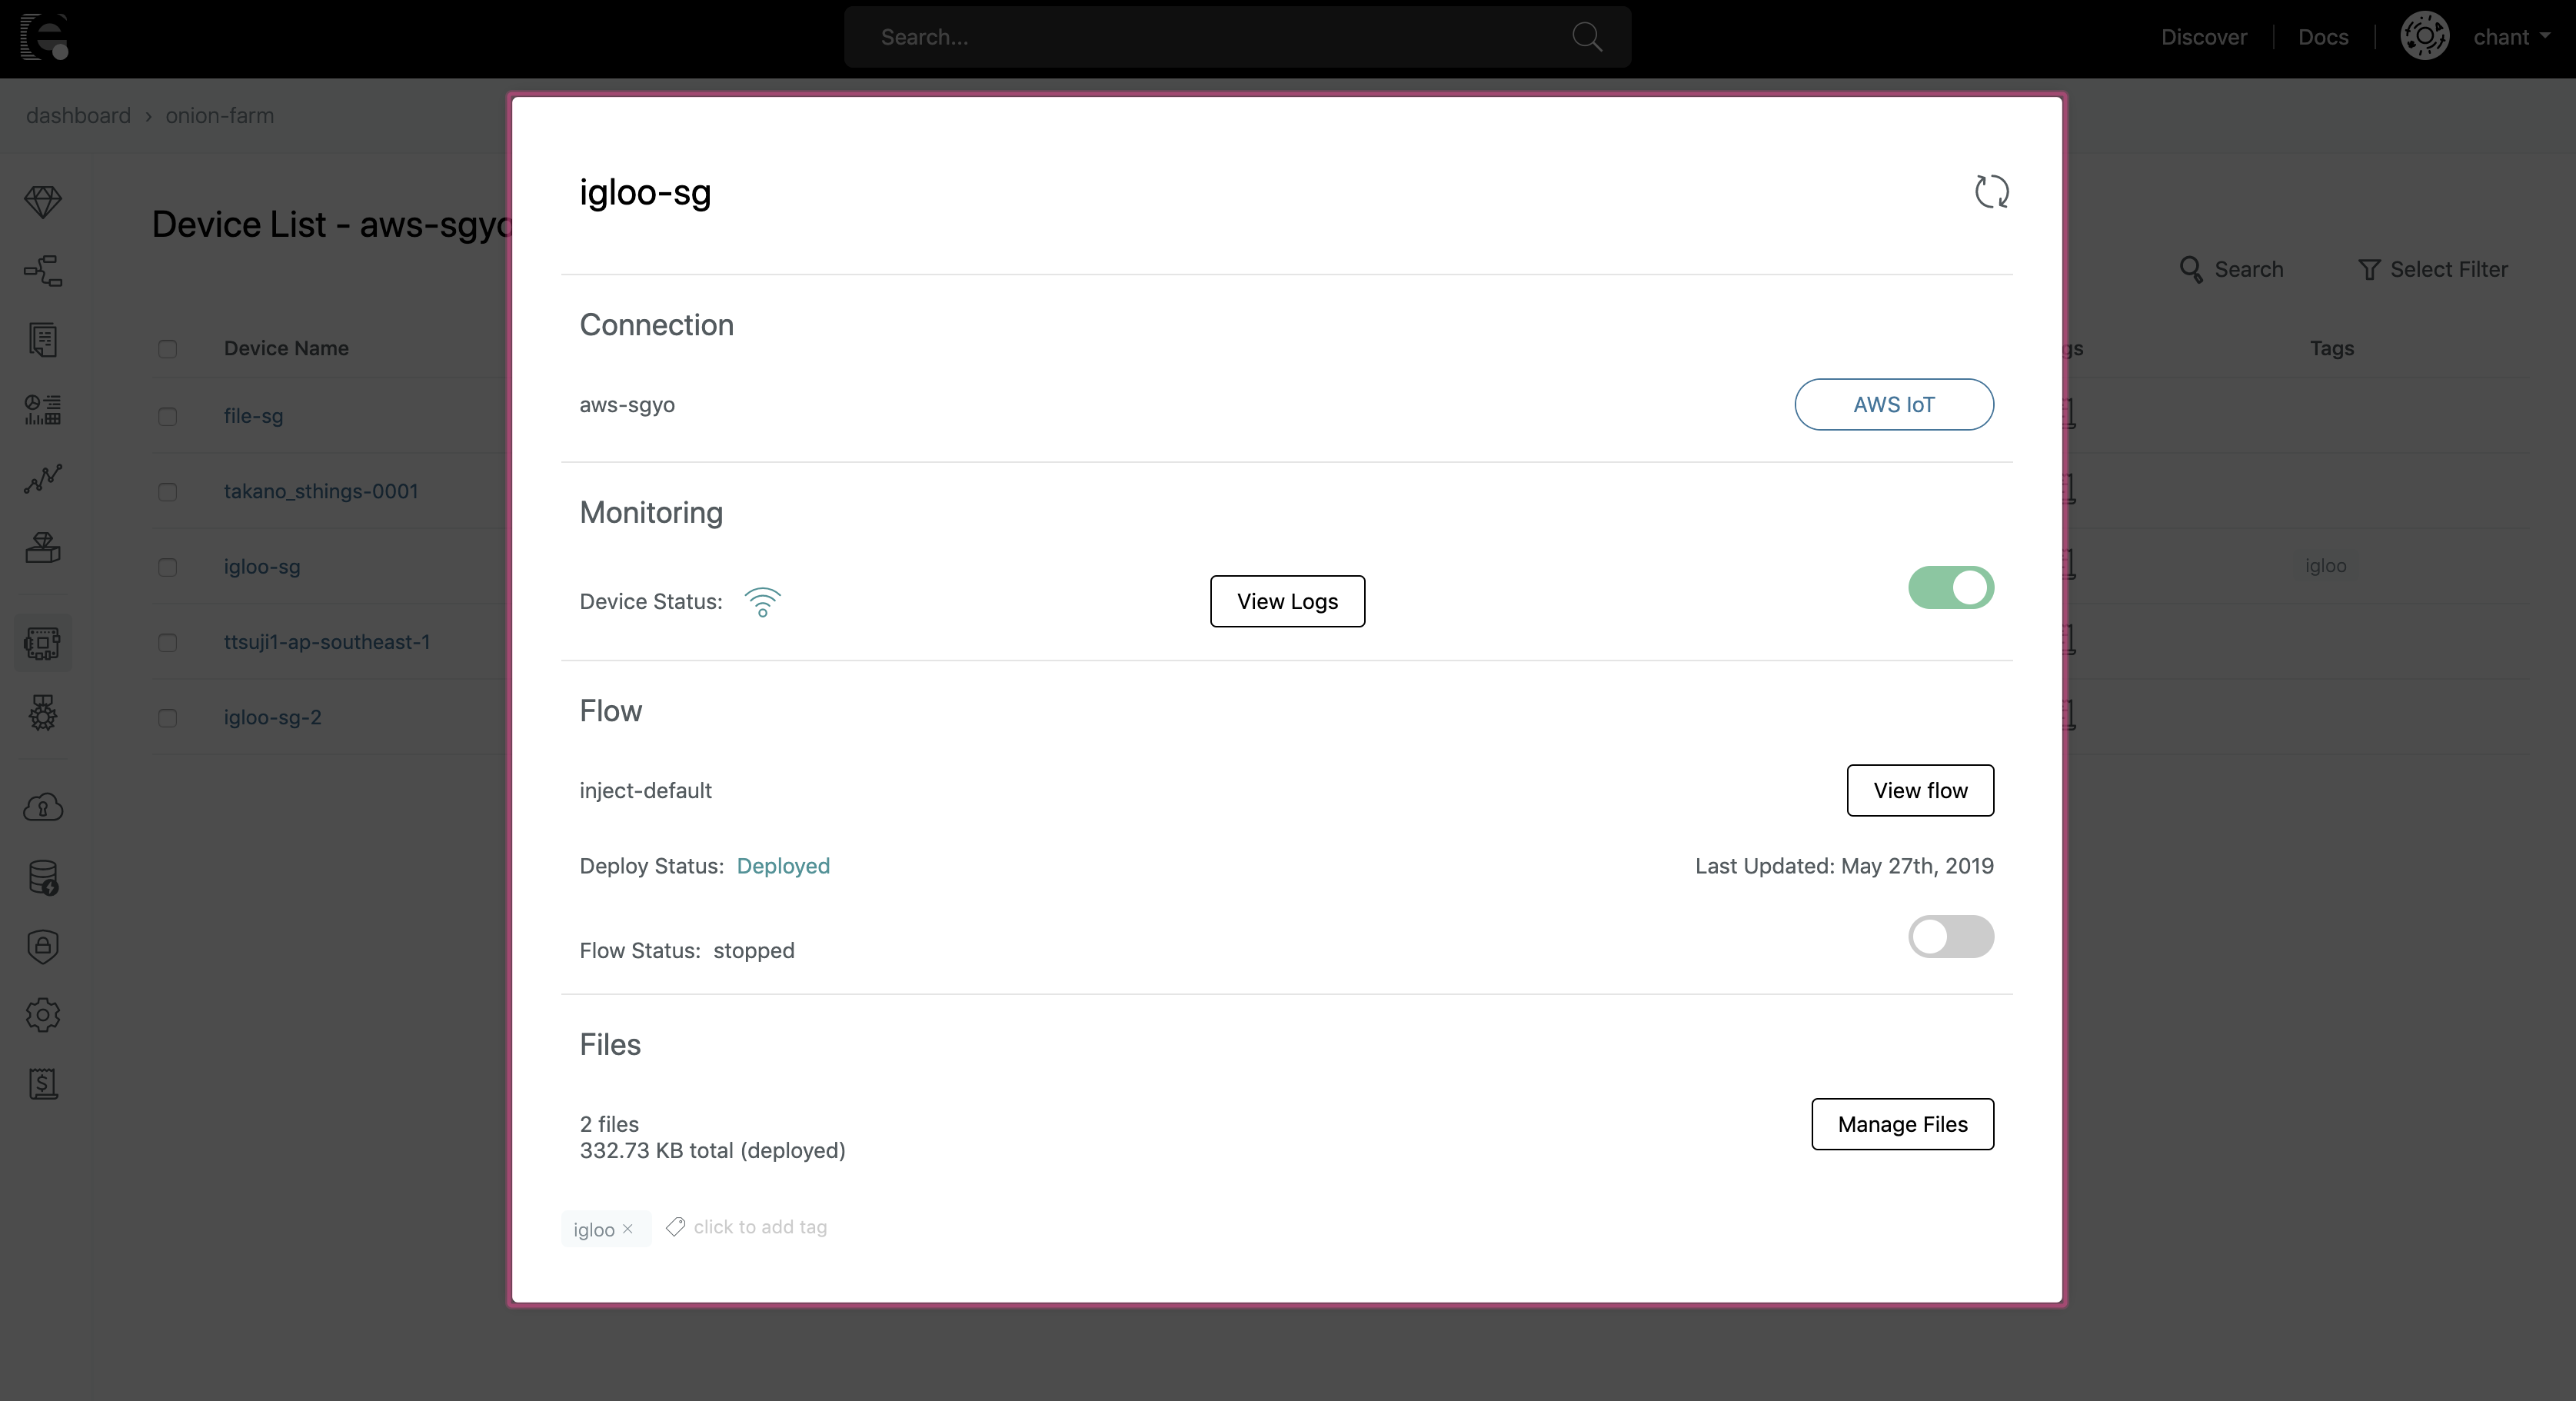The image size is (2576, 1401).
Task: Check the igloo-sg row checkbox
Action: point(168,568)
